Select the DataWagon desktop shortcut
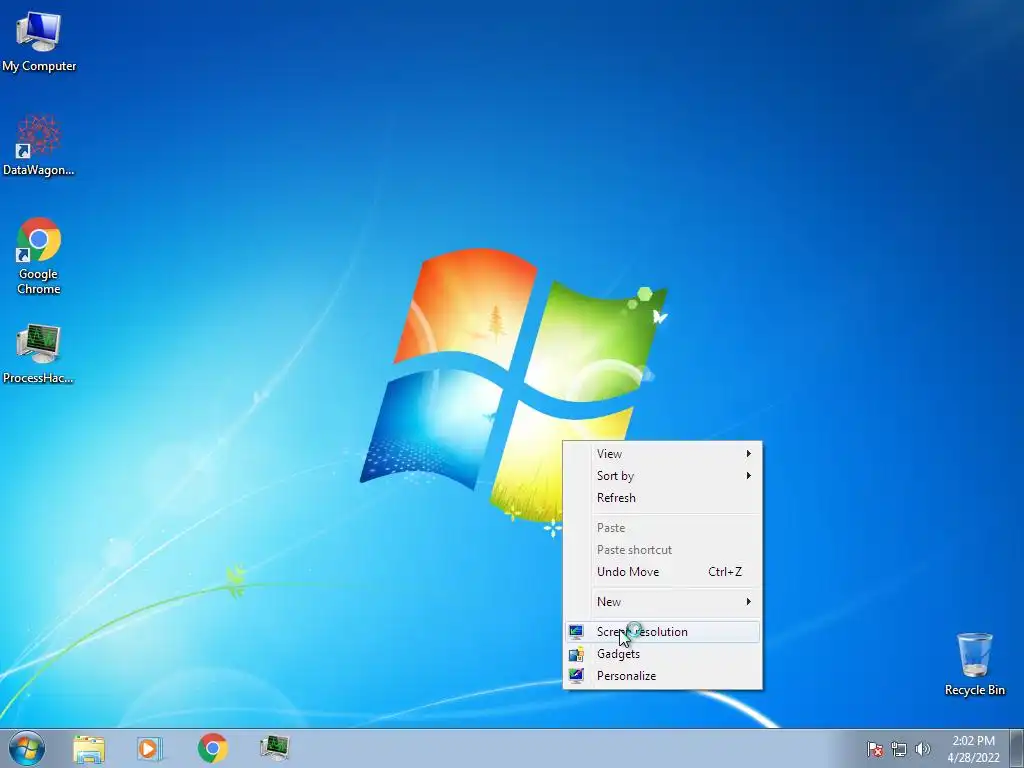 point(39,145)
